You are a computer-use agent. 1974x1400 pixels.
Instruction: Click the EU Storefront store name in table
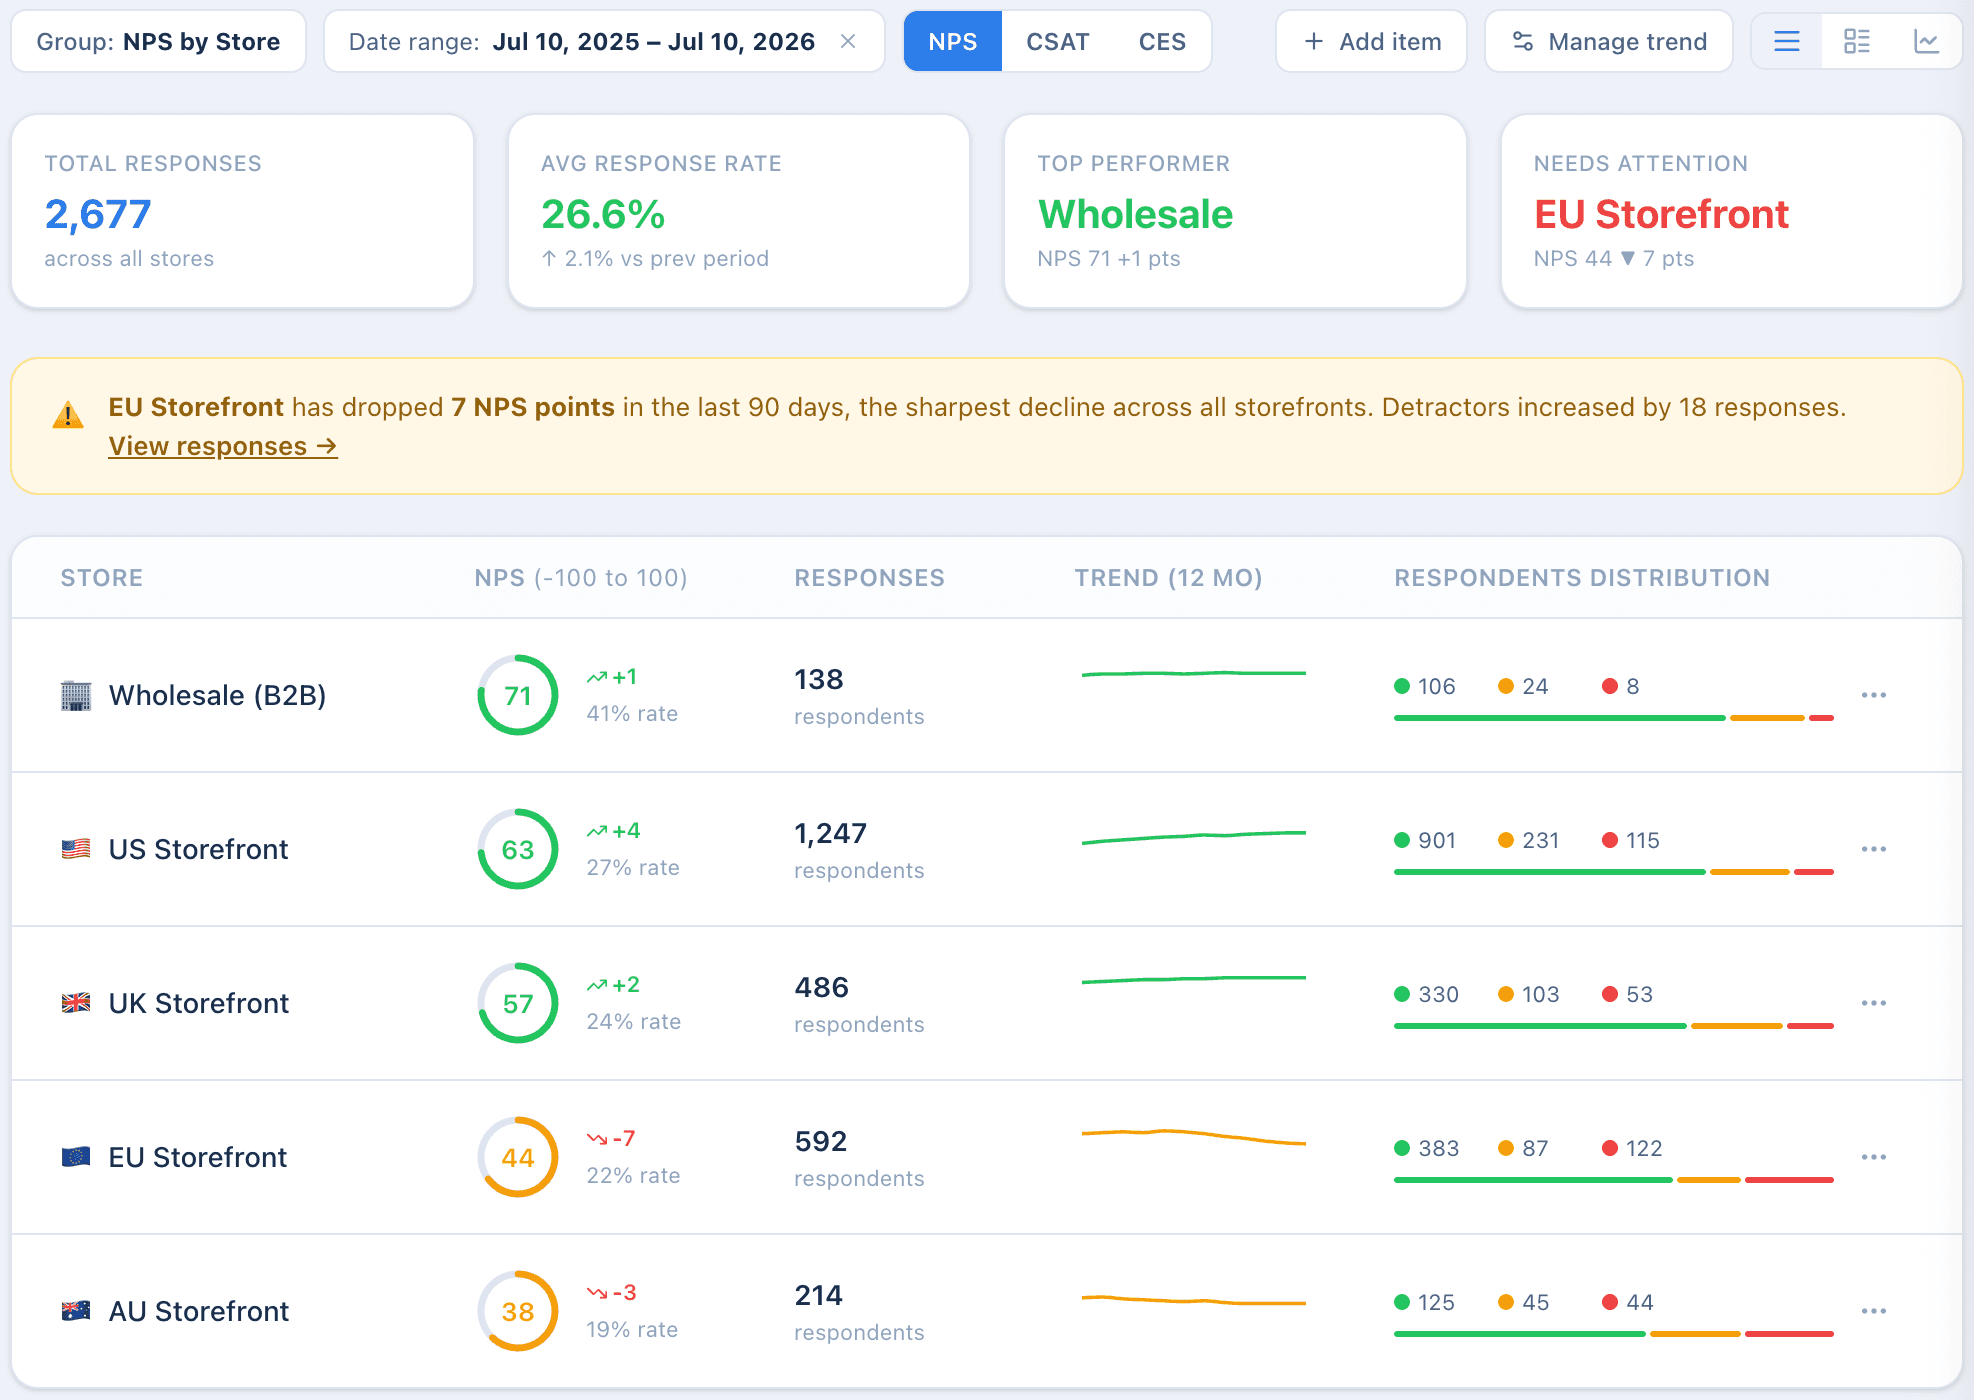pos(198,1157)
